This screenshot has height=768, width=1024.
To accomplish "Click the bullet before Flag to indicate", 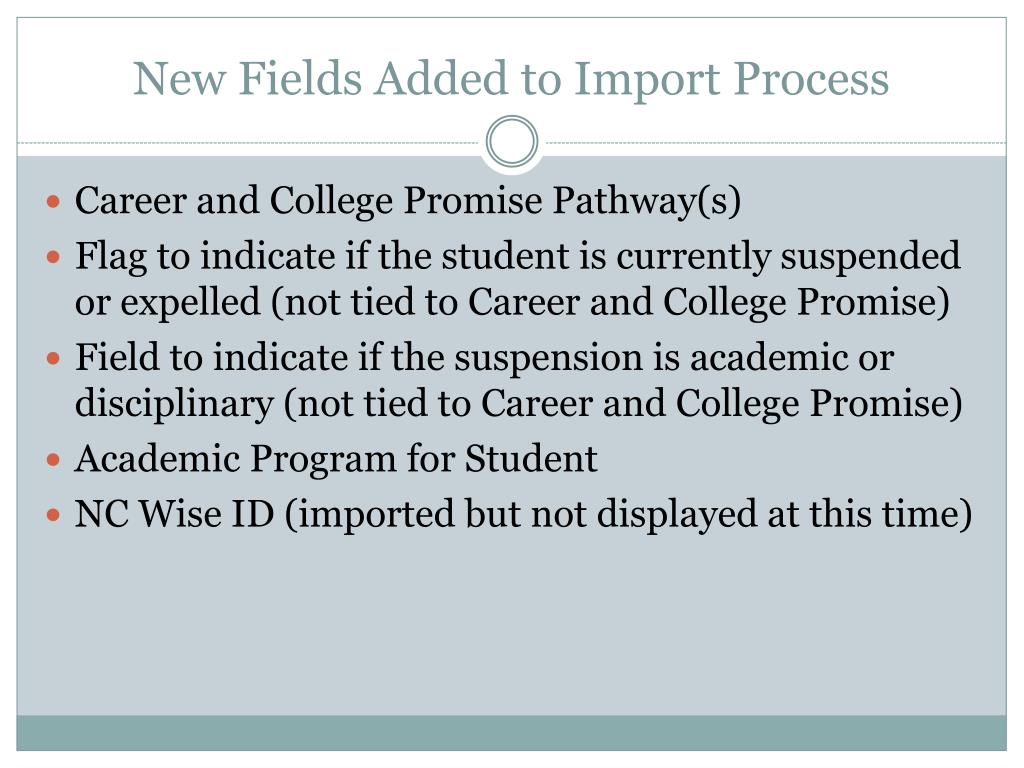I will tap(54, 257).
